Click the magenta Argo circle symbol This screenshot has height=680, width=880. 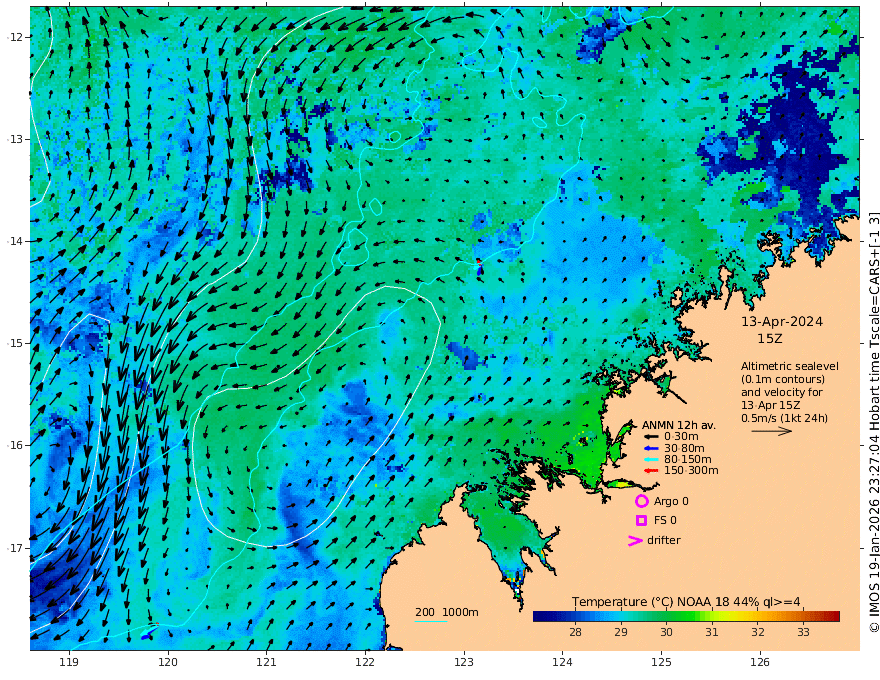coord(641,501)
